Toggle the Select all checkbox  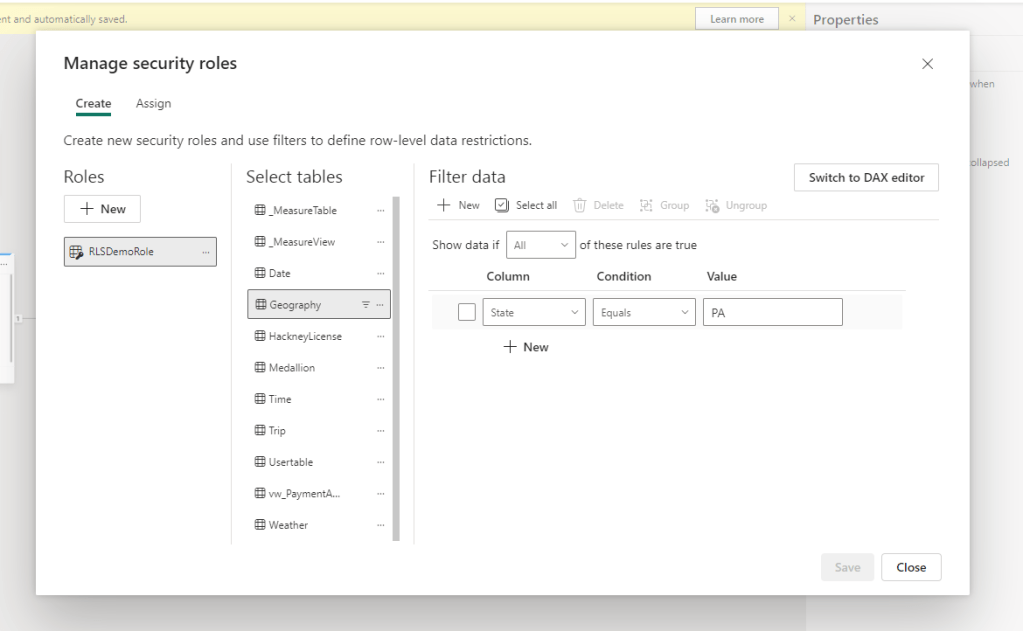pyautogui.click(x=502, y=205)
